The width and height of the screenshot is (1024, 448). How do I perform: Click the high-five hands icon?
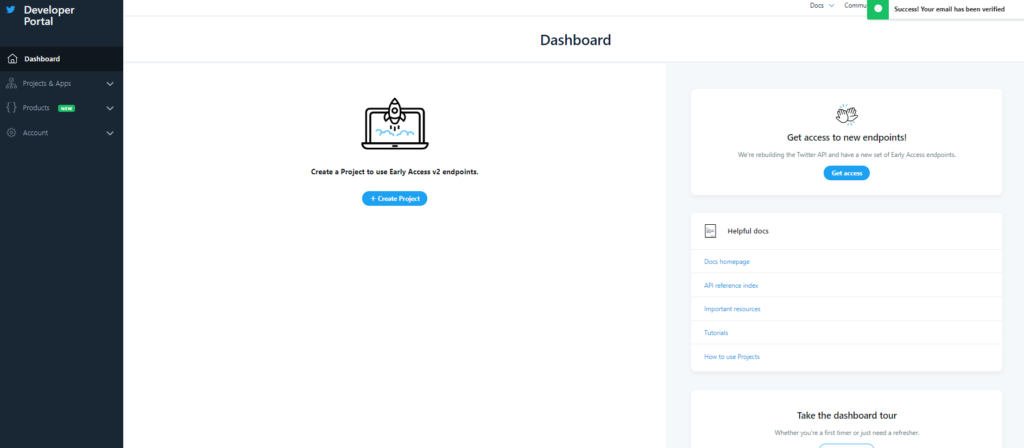coord(846,114)
